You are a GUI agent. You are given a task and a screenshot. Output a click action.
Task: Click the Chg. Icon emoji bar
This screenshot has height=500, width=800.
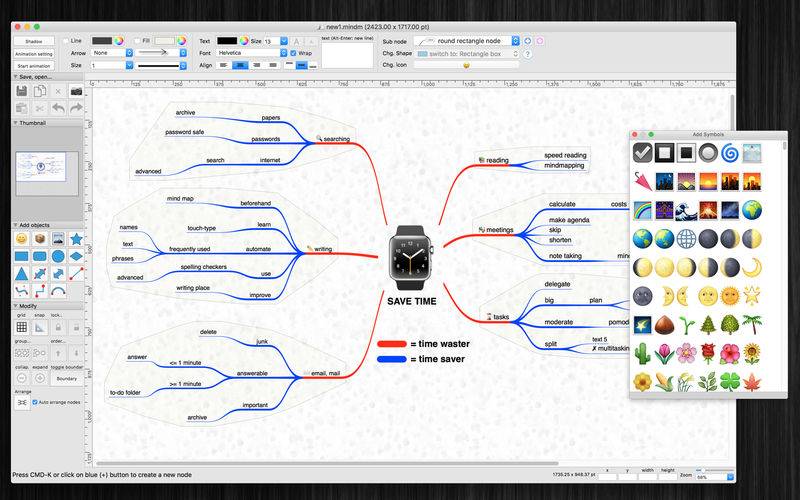coord(466,65)
